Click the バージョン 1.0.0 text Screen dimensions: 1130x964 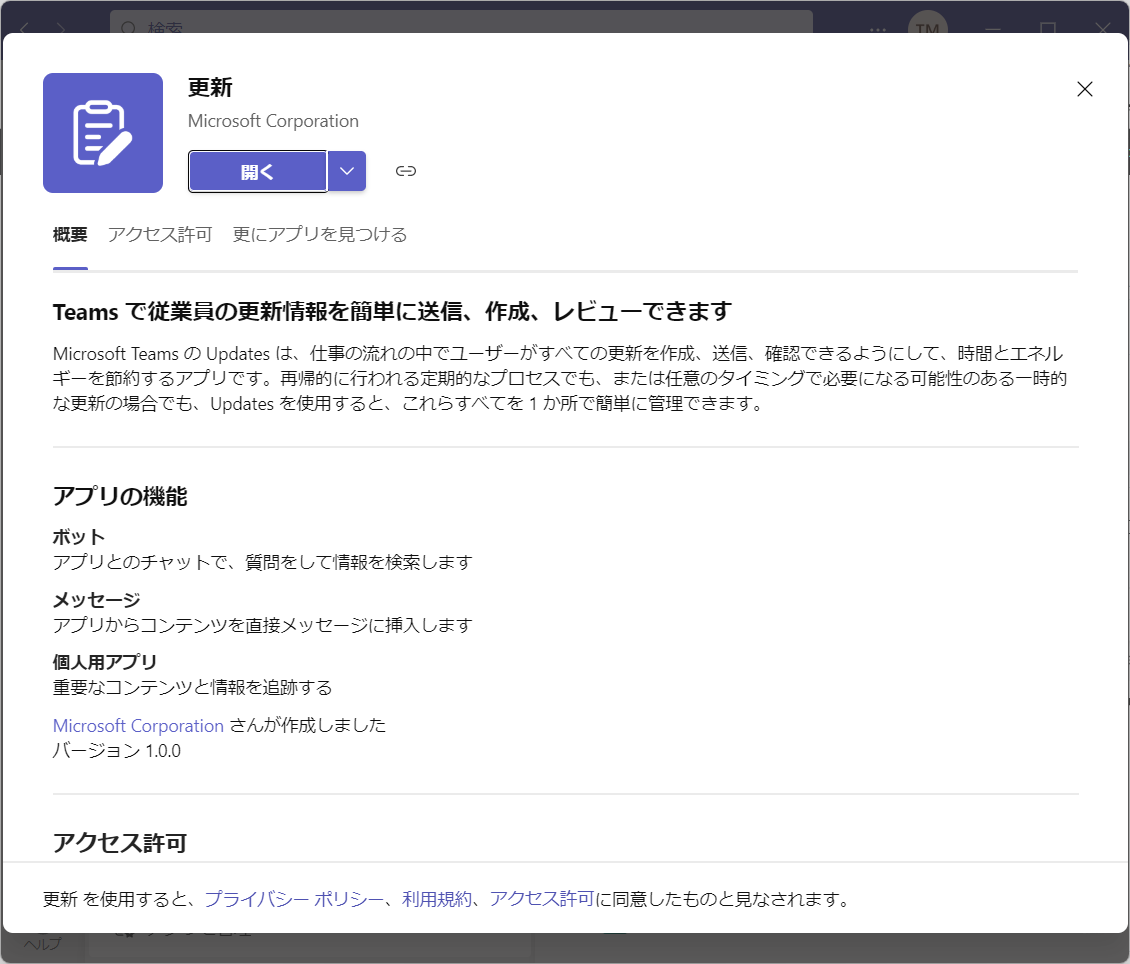click(117, 751)
